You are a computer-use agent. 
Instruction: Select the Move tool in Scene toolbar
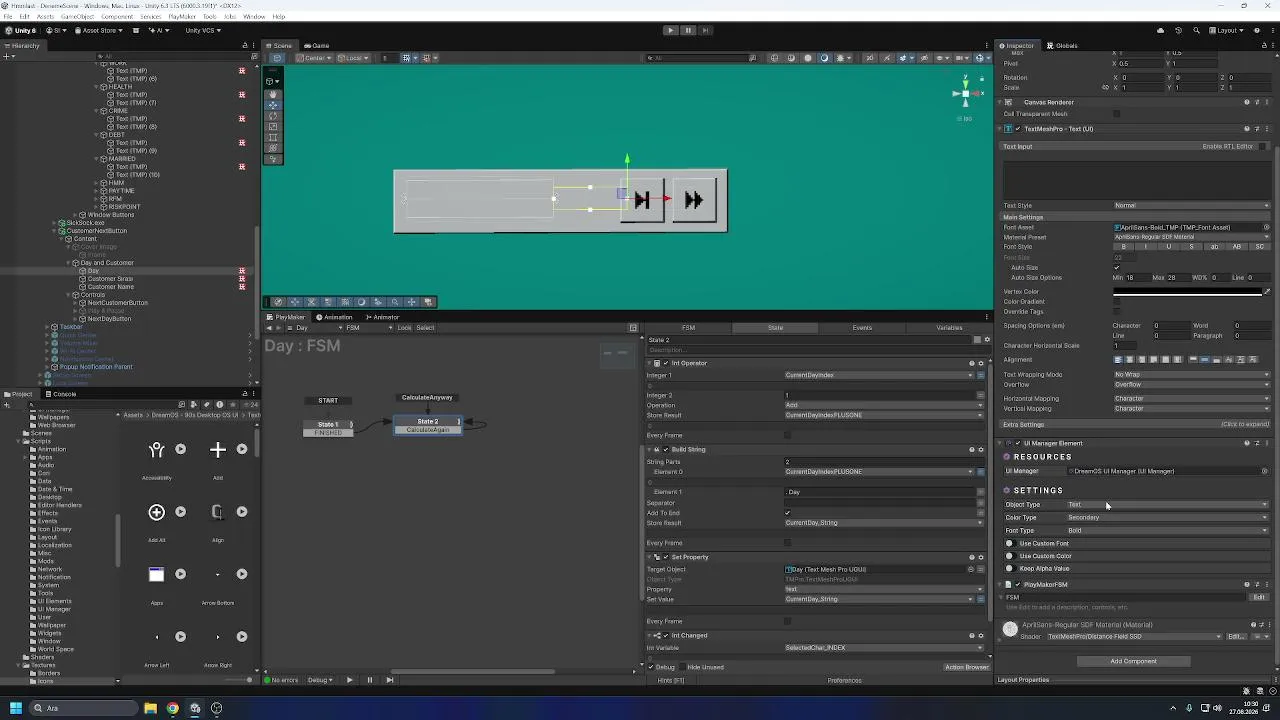coord(274,104)
